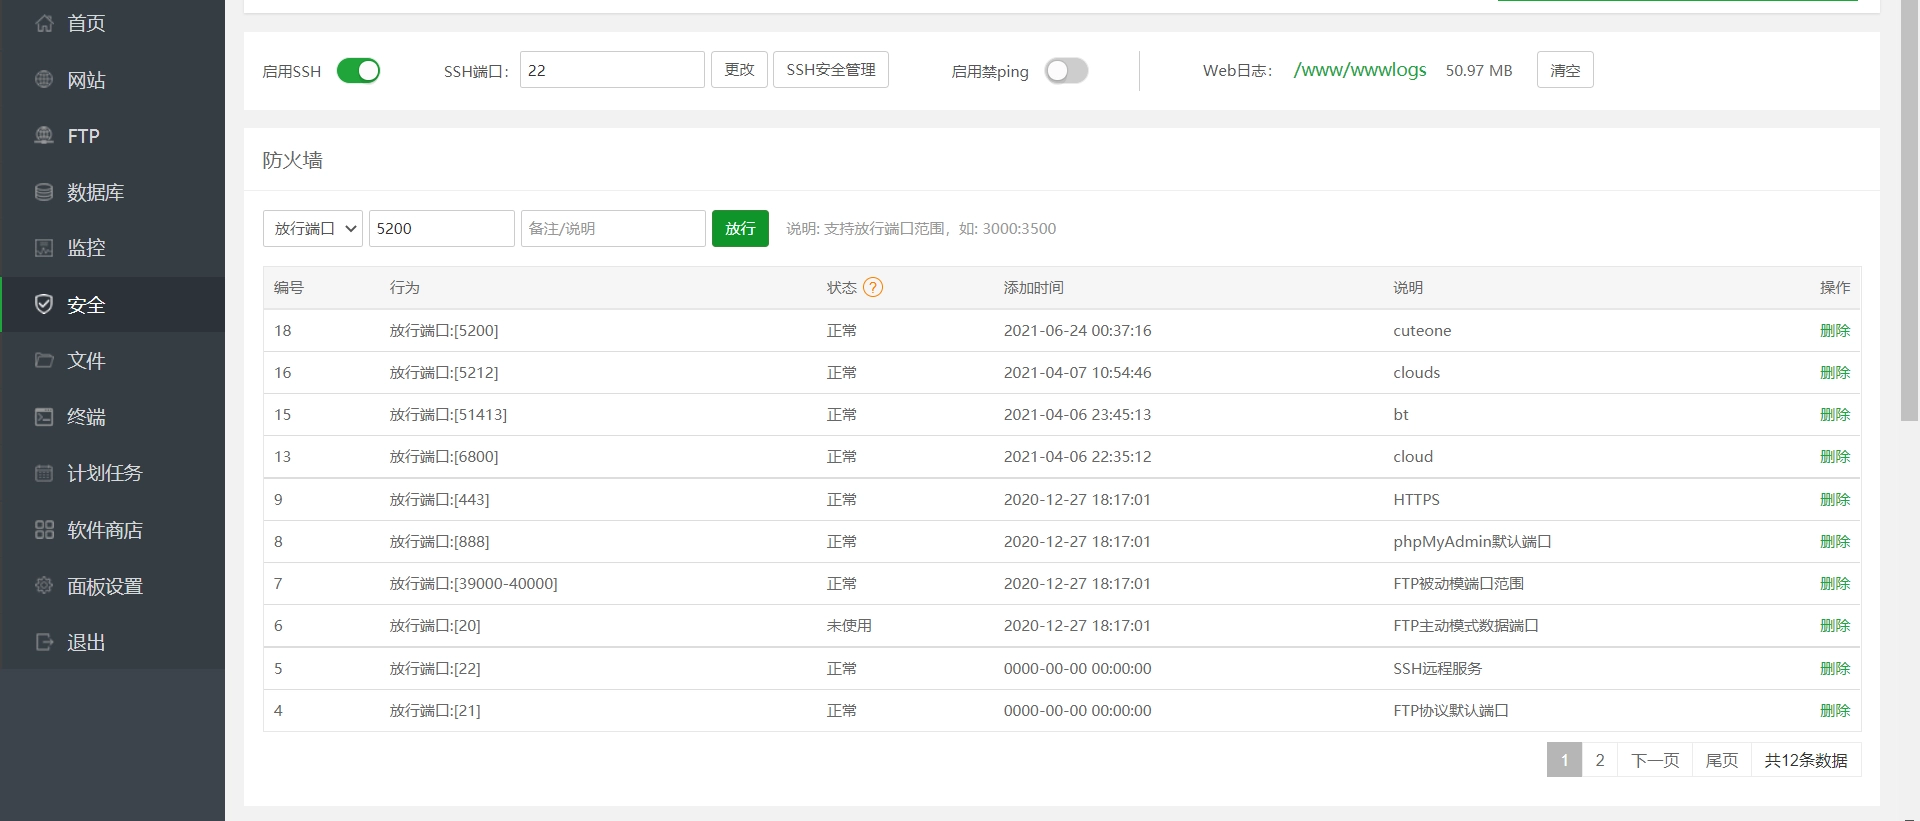This screenshot has width=1920, height=821.
Task: Click the home icon beside 首页
Action: click(x=44, y=23)
